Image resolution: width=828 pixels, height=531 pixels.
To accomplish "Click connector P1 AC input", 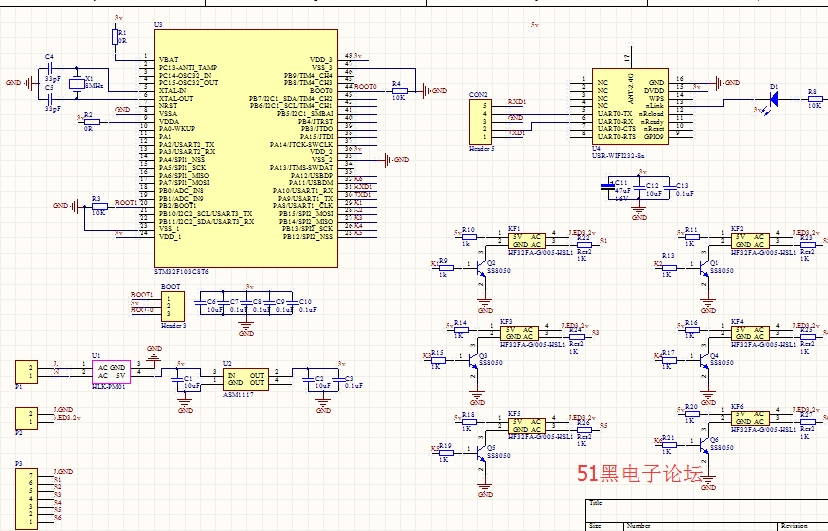I will pos(26,372).
